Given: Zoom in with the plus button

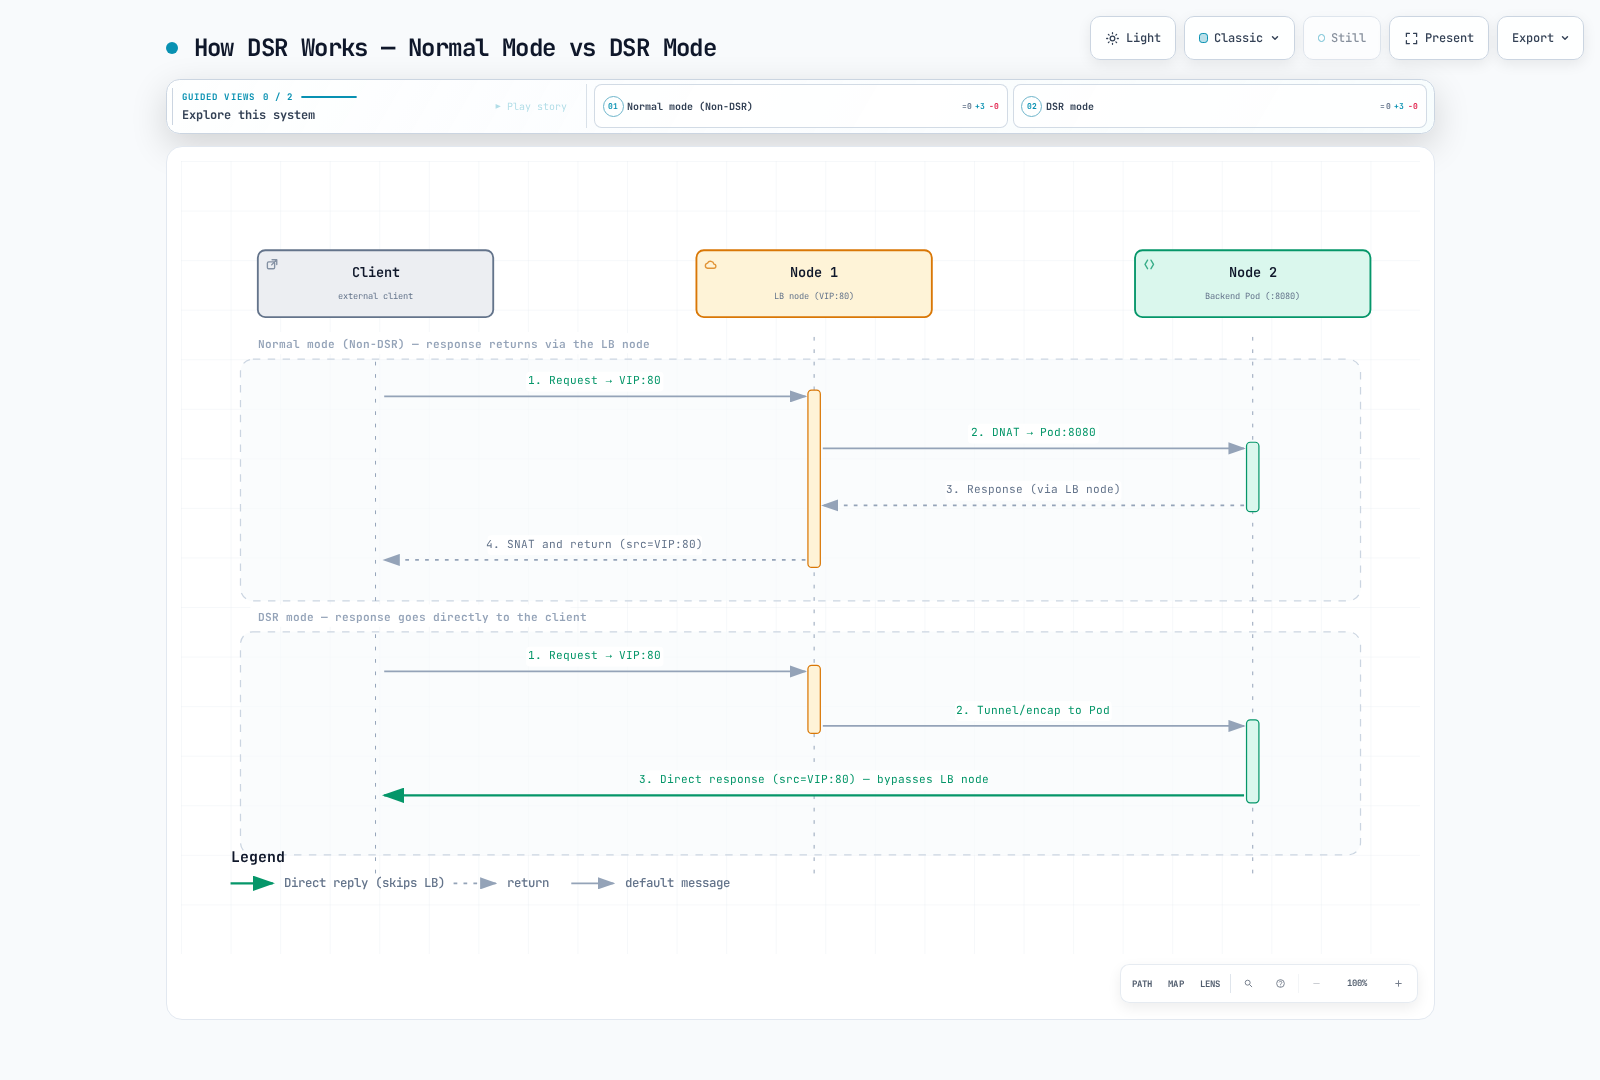Looking at the screenshot, I should [x=1398, y=984].
